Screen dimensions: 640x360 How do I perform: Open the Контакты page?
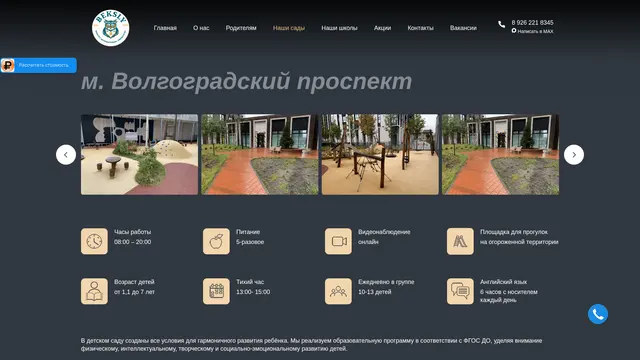pos(420,28)
